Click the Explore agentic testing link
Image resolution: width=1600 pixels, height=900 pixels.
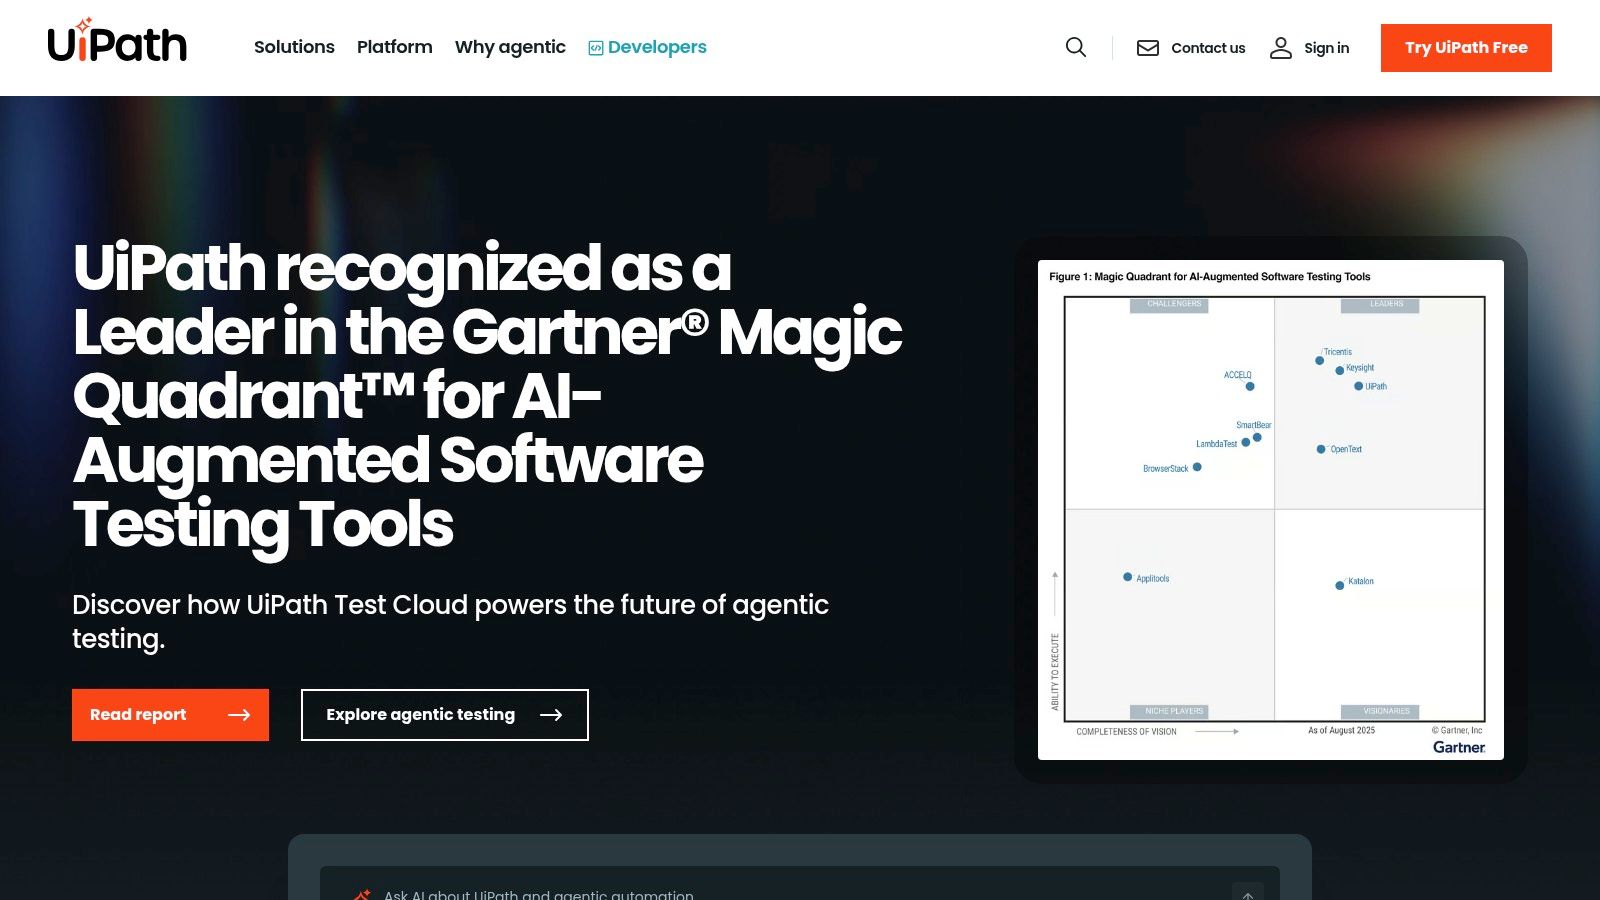(x=444, y=715)
